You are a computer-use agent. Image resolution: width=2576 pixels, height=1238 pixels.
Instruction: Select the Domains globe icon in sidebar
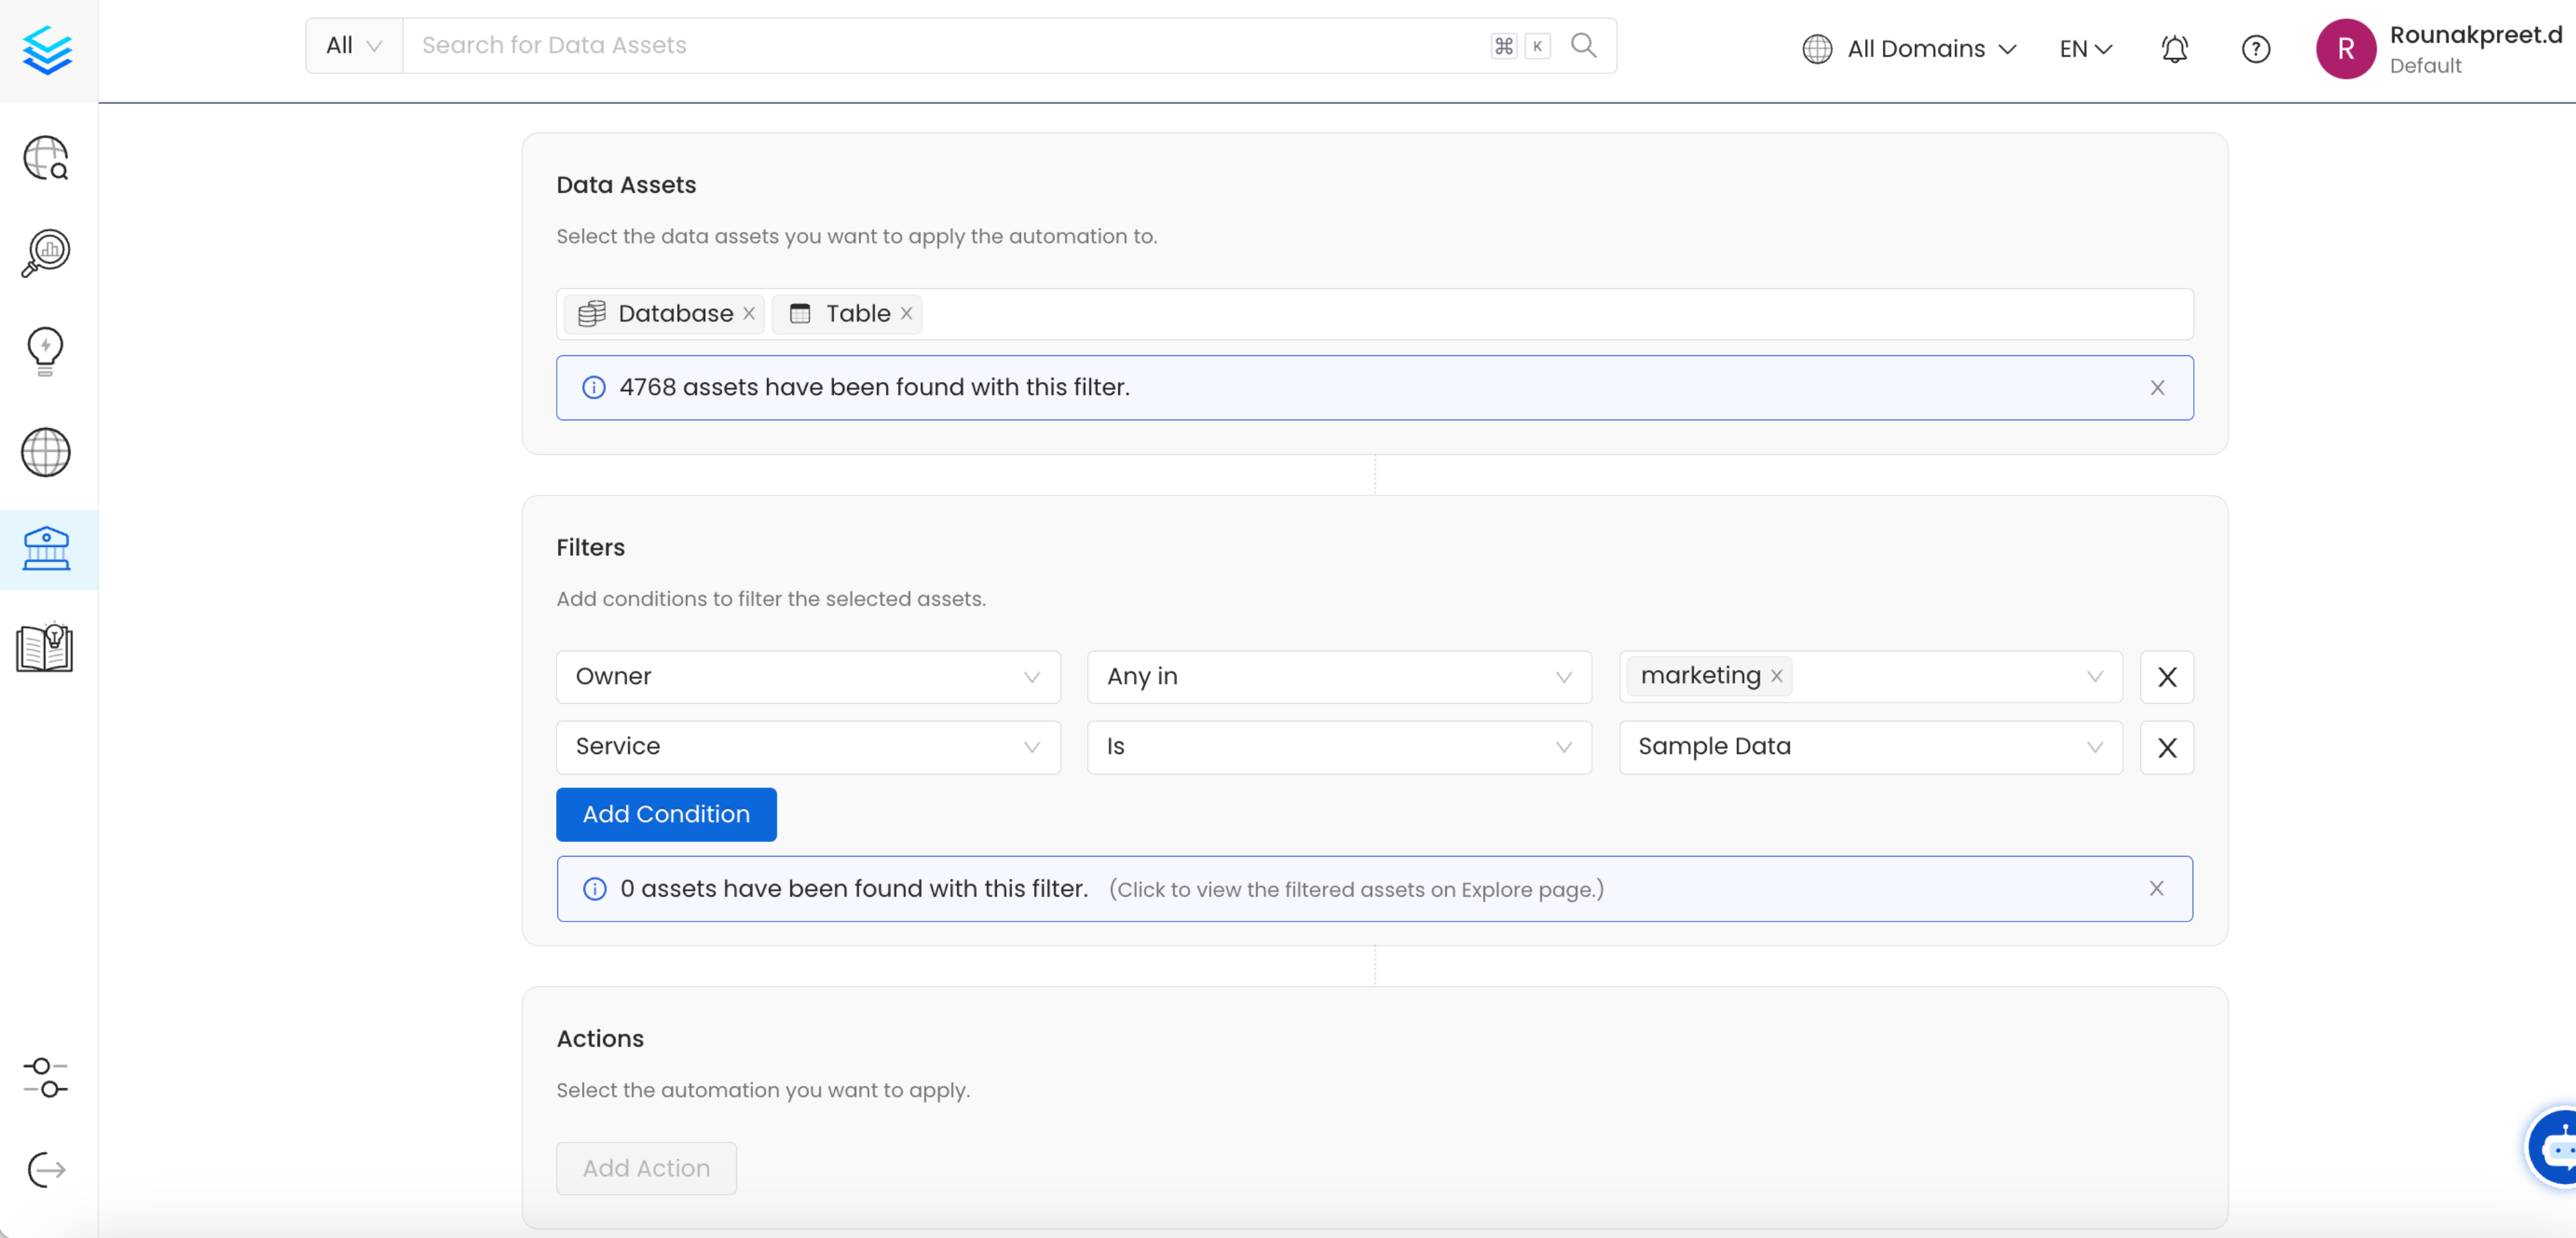tap(45, 452)
